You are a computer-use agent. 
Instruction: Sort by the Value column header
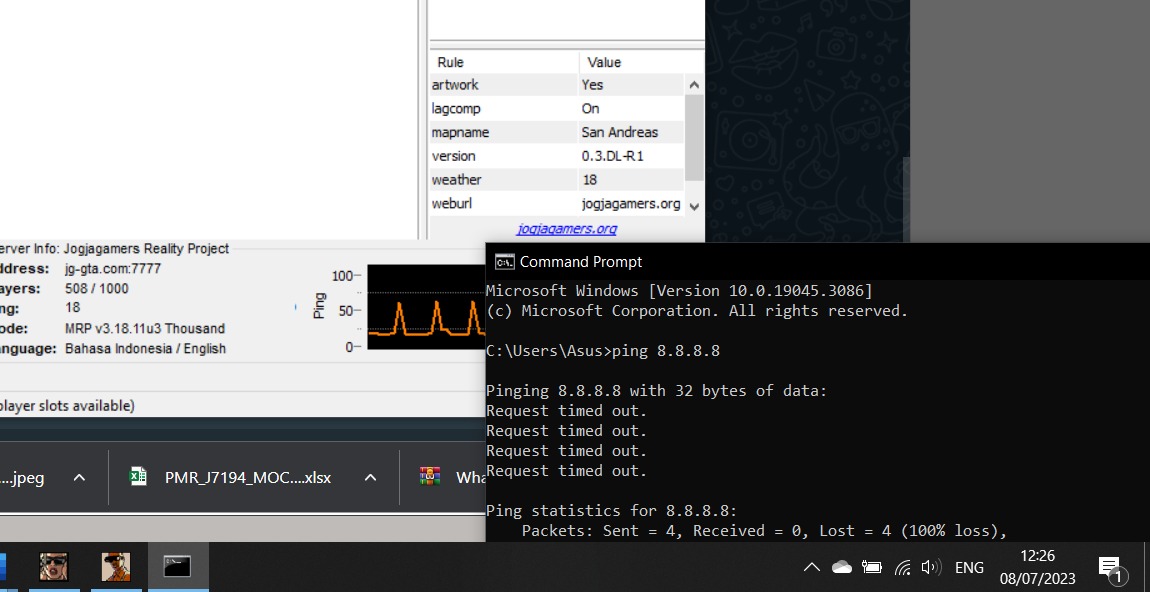[x=641, y=62]
